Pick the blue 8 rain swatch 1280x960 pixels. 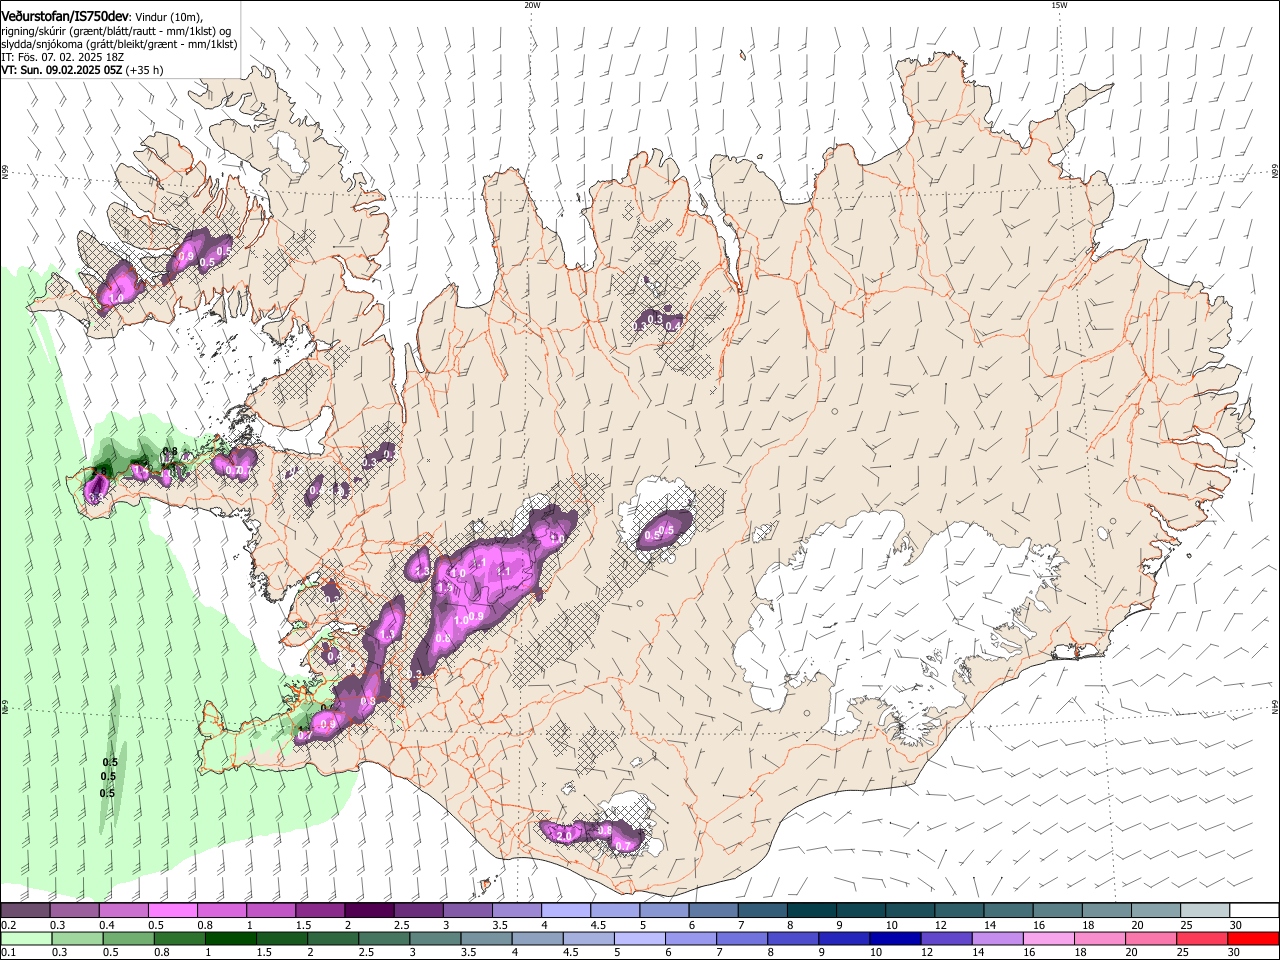(793, 938)
